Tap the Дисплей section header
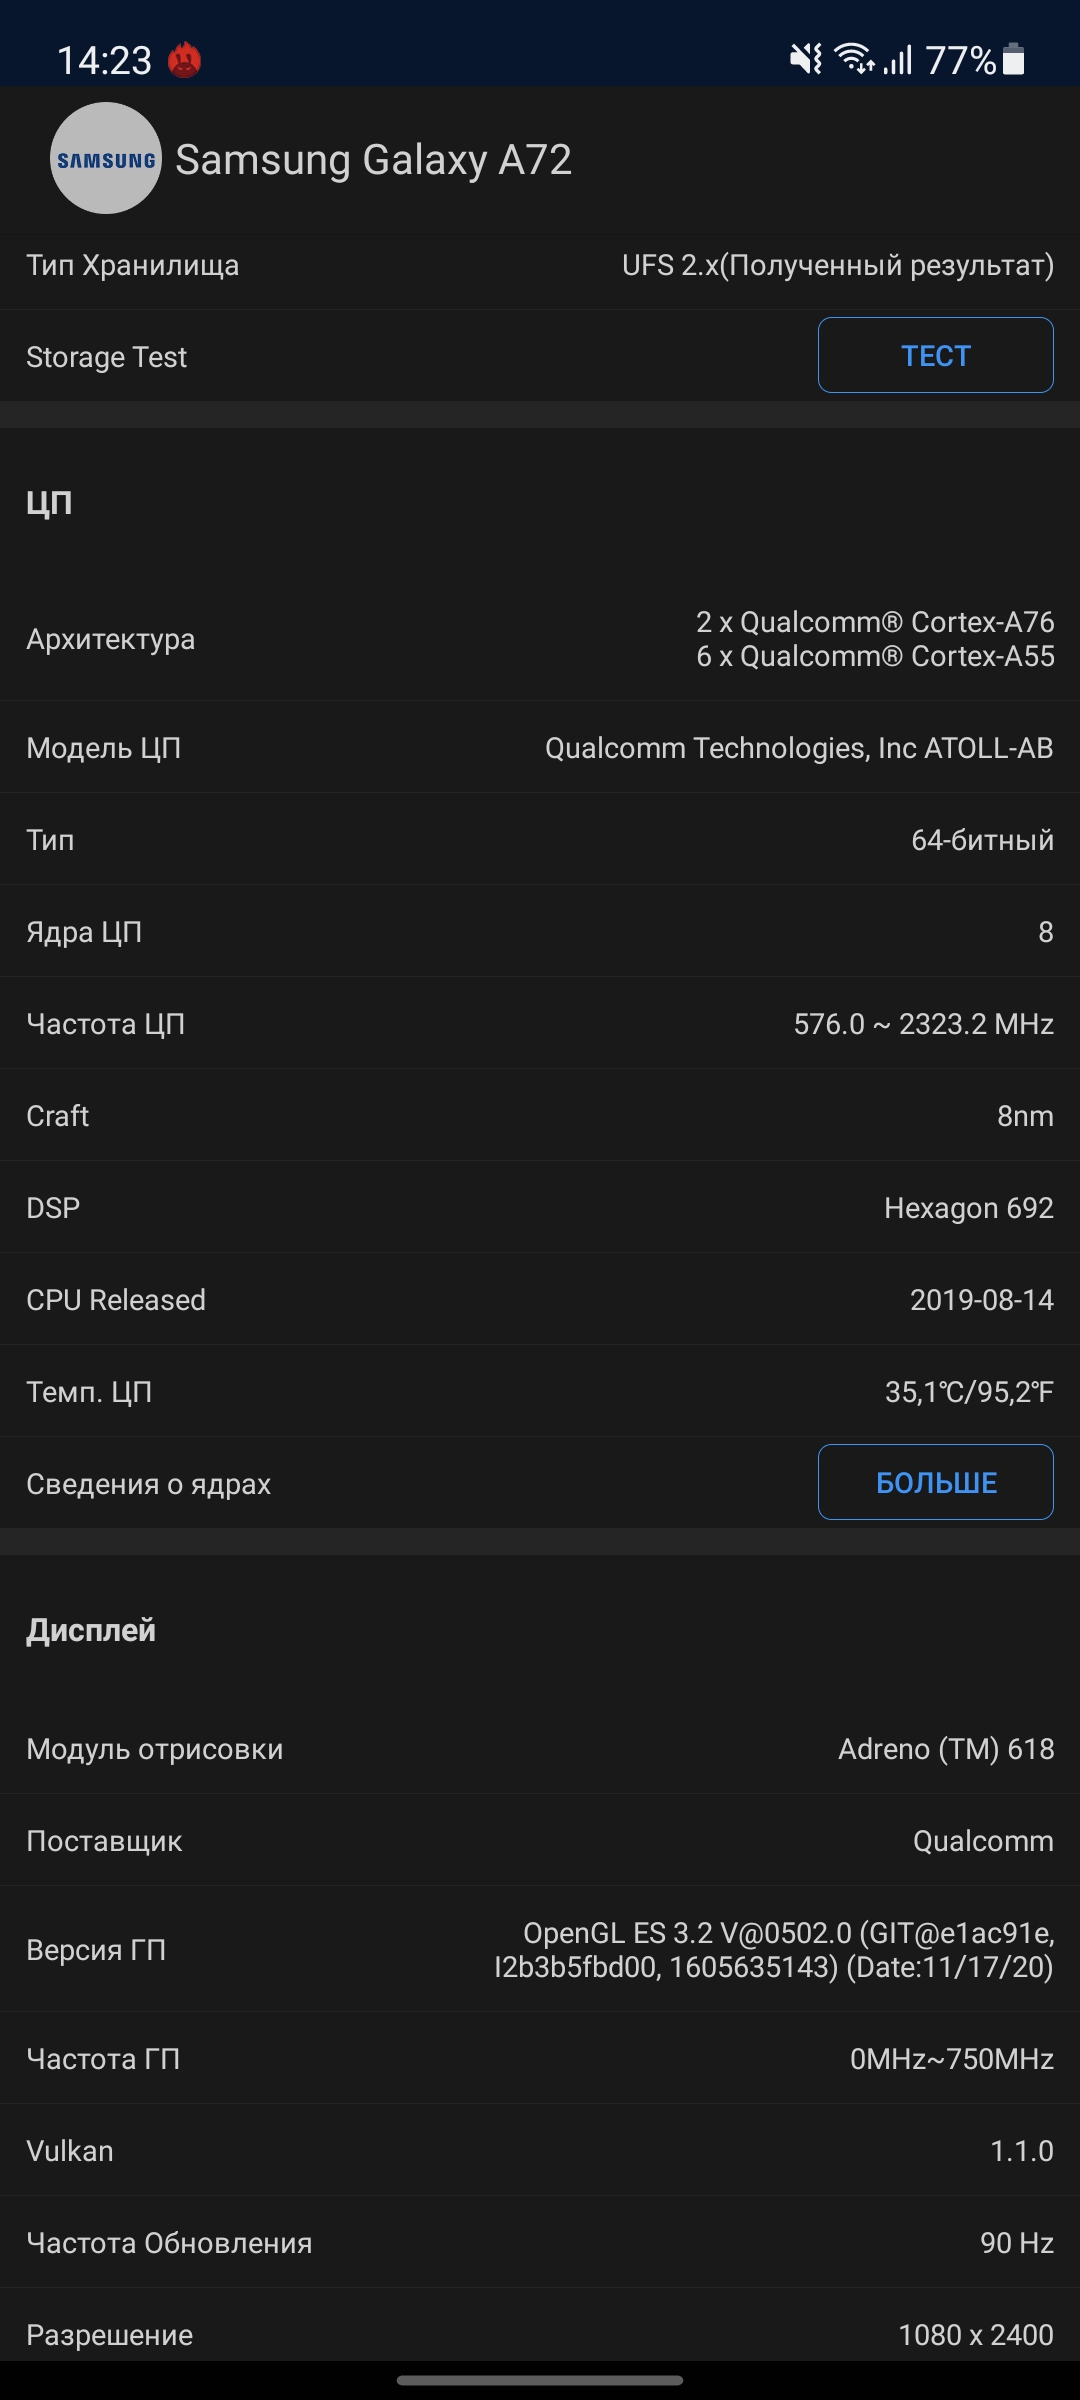 [x=91, y=1630]
